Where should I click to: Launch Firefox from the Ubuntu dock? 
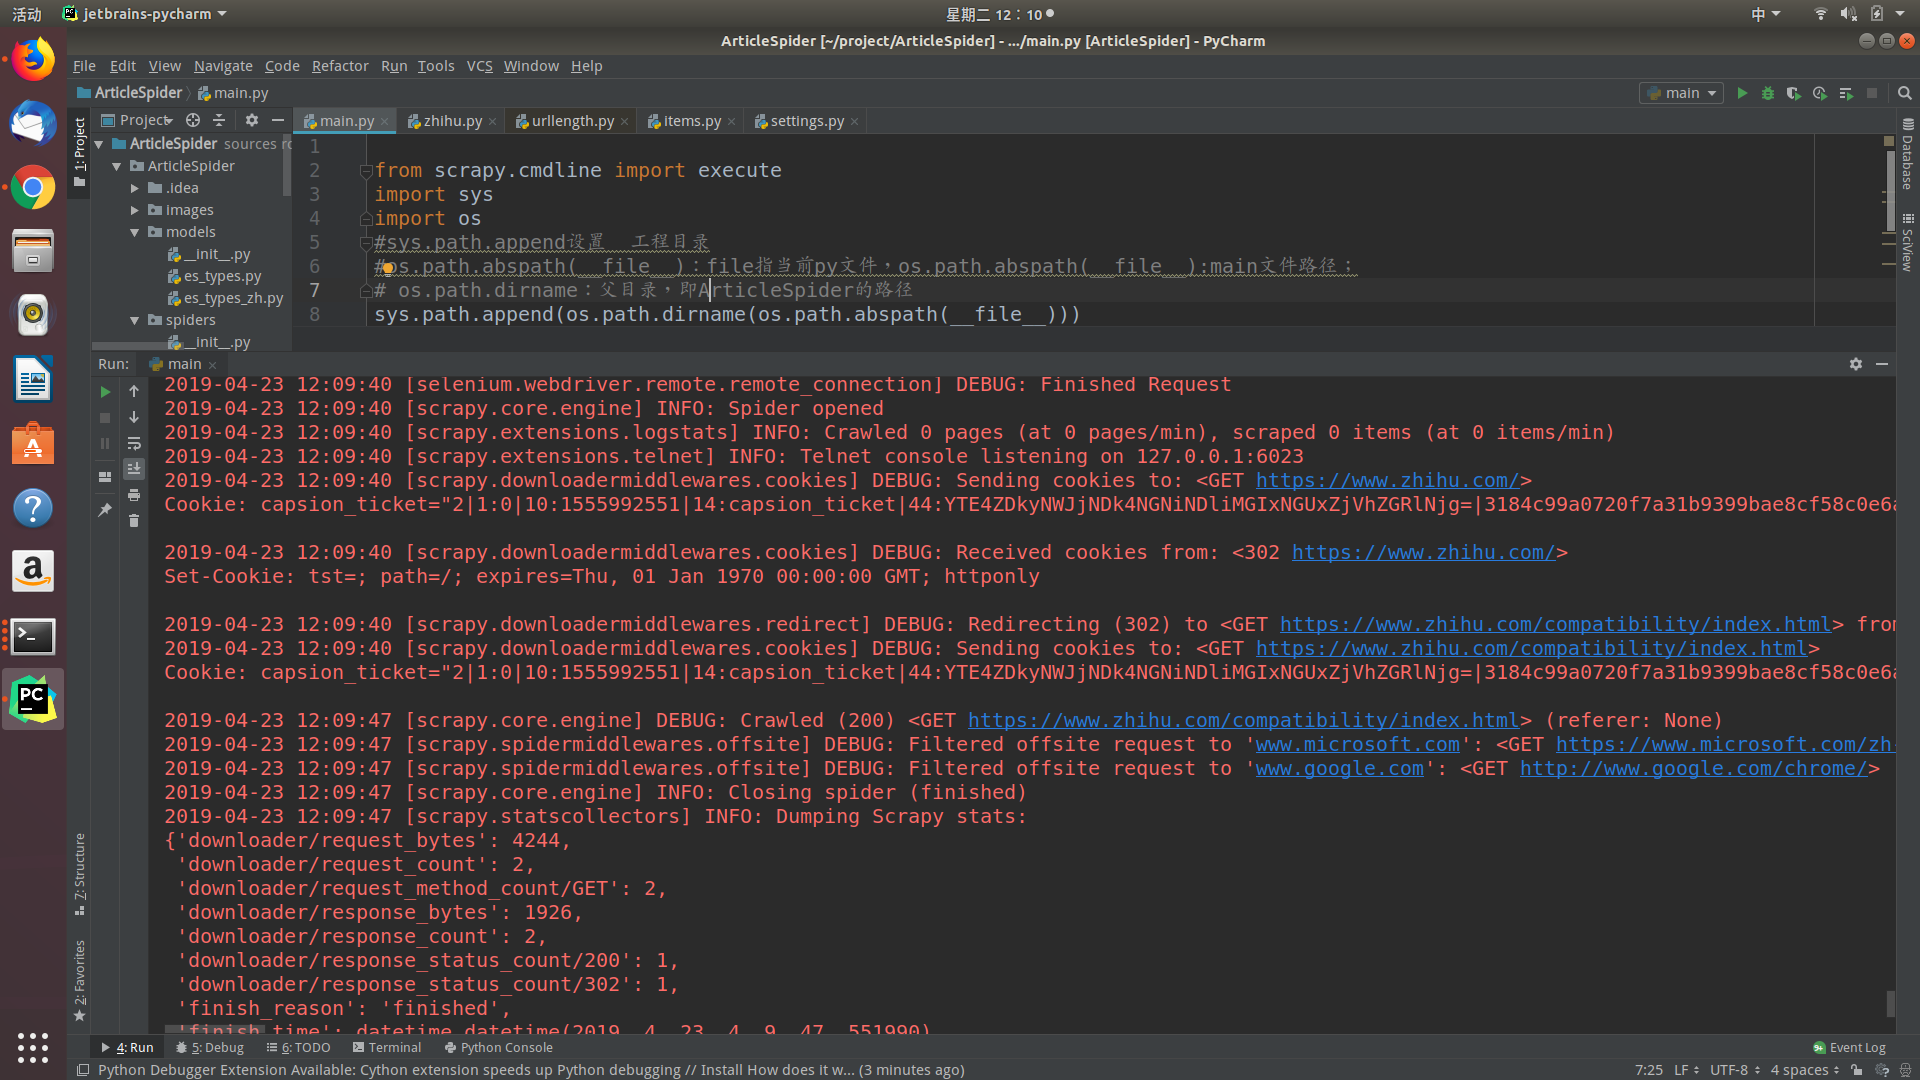pyautogui.click(x=33, y=59)
